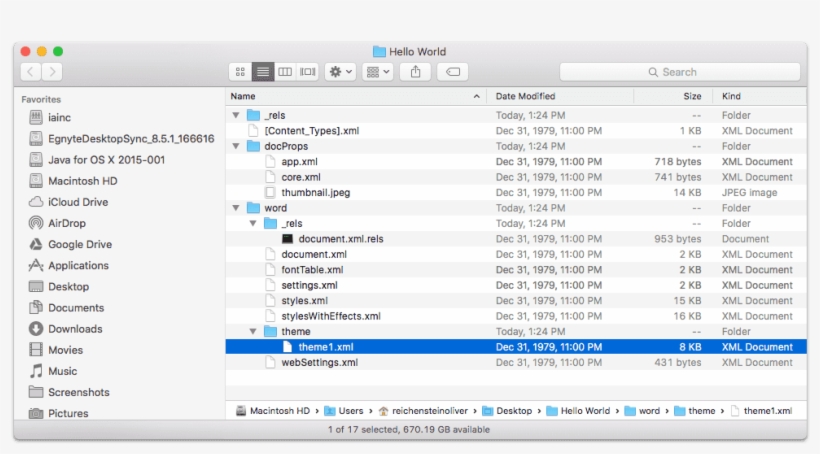Select the theme1.xml file row
The image size is (820, 454).
coord(516,347)
